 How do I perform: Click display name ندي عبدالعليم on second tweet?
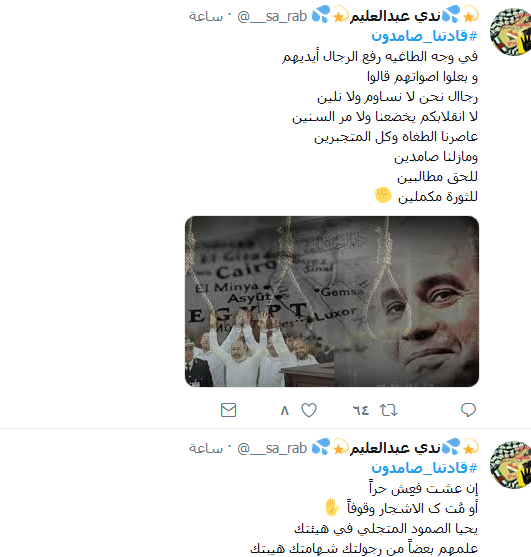[395, 448]
